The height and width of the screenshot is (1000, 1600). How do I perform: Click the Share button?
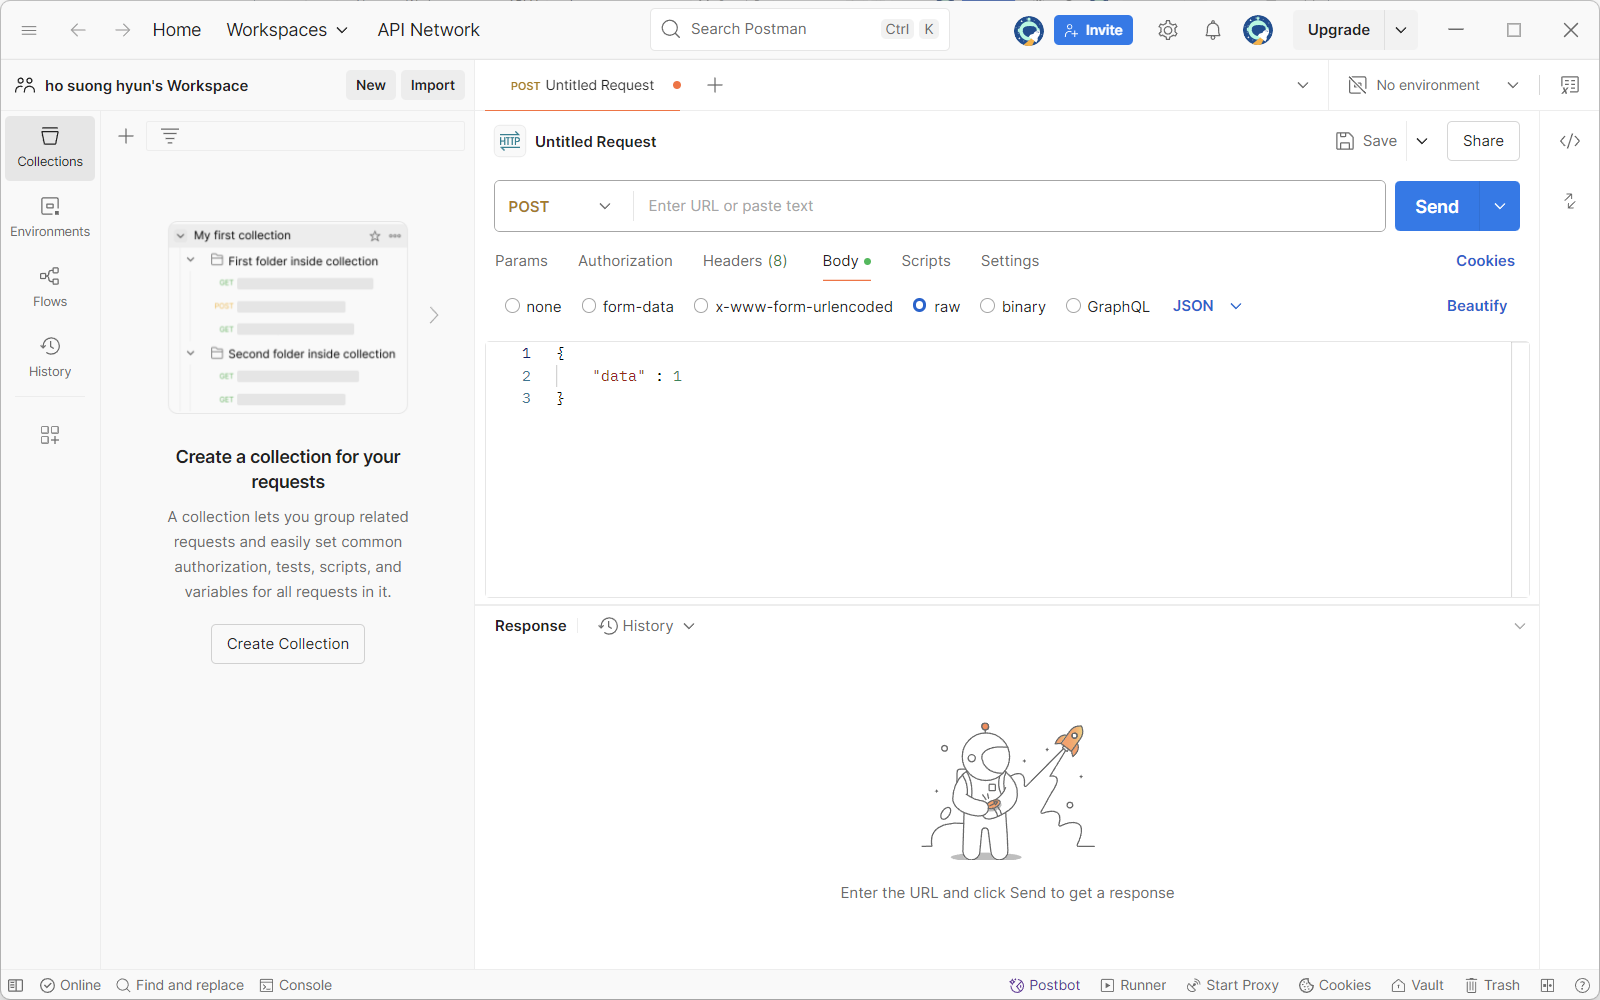tap(1483, 141)
